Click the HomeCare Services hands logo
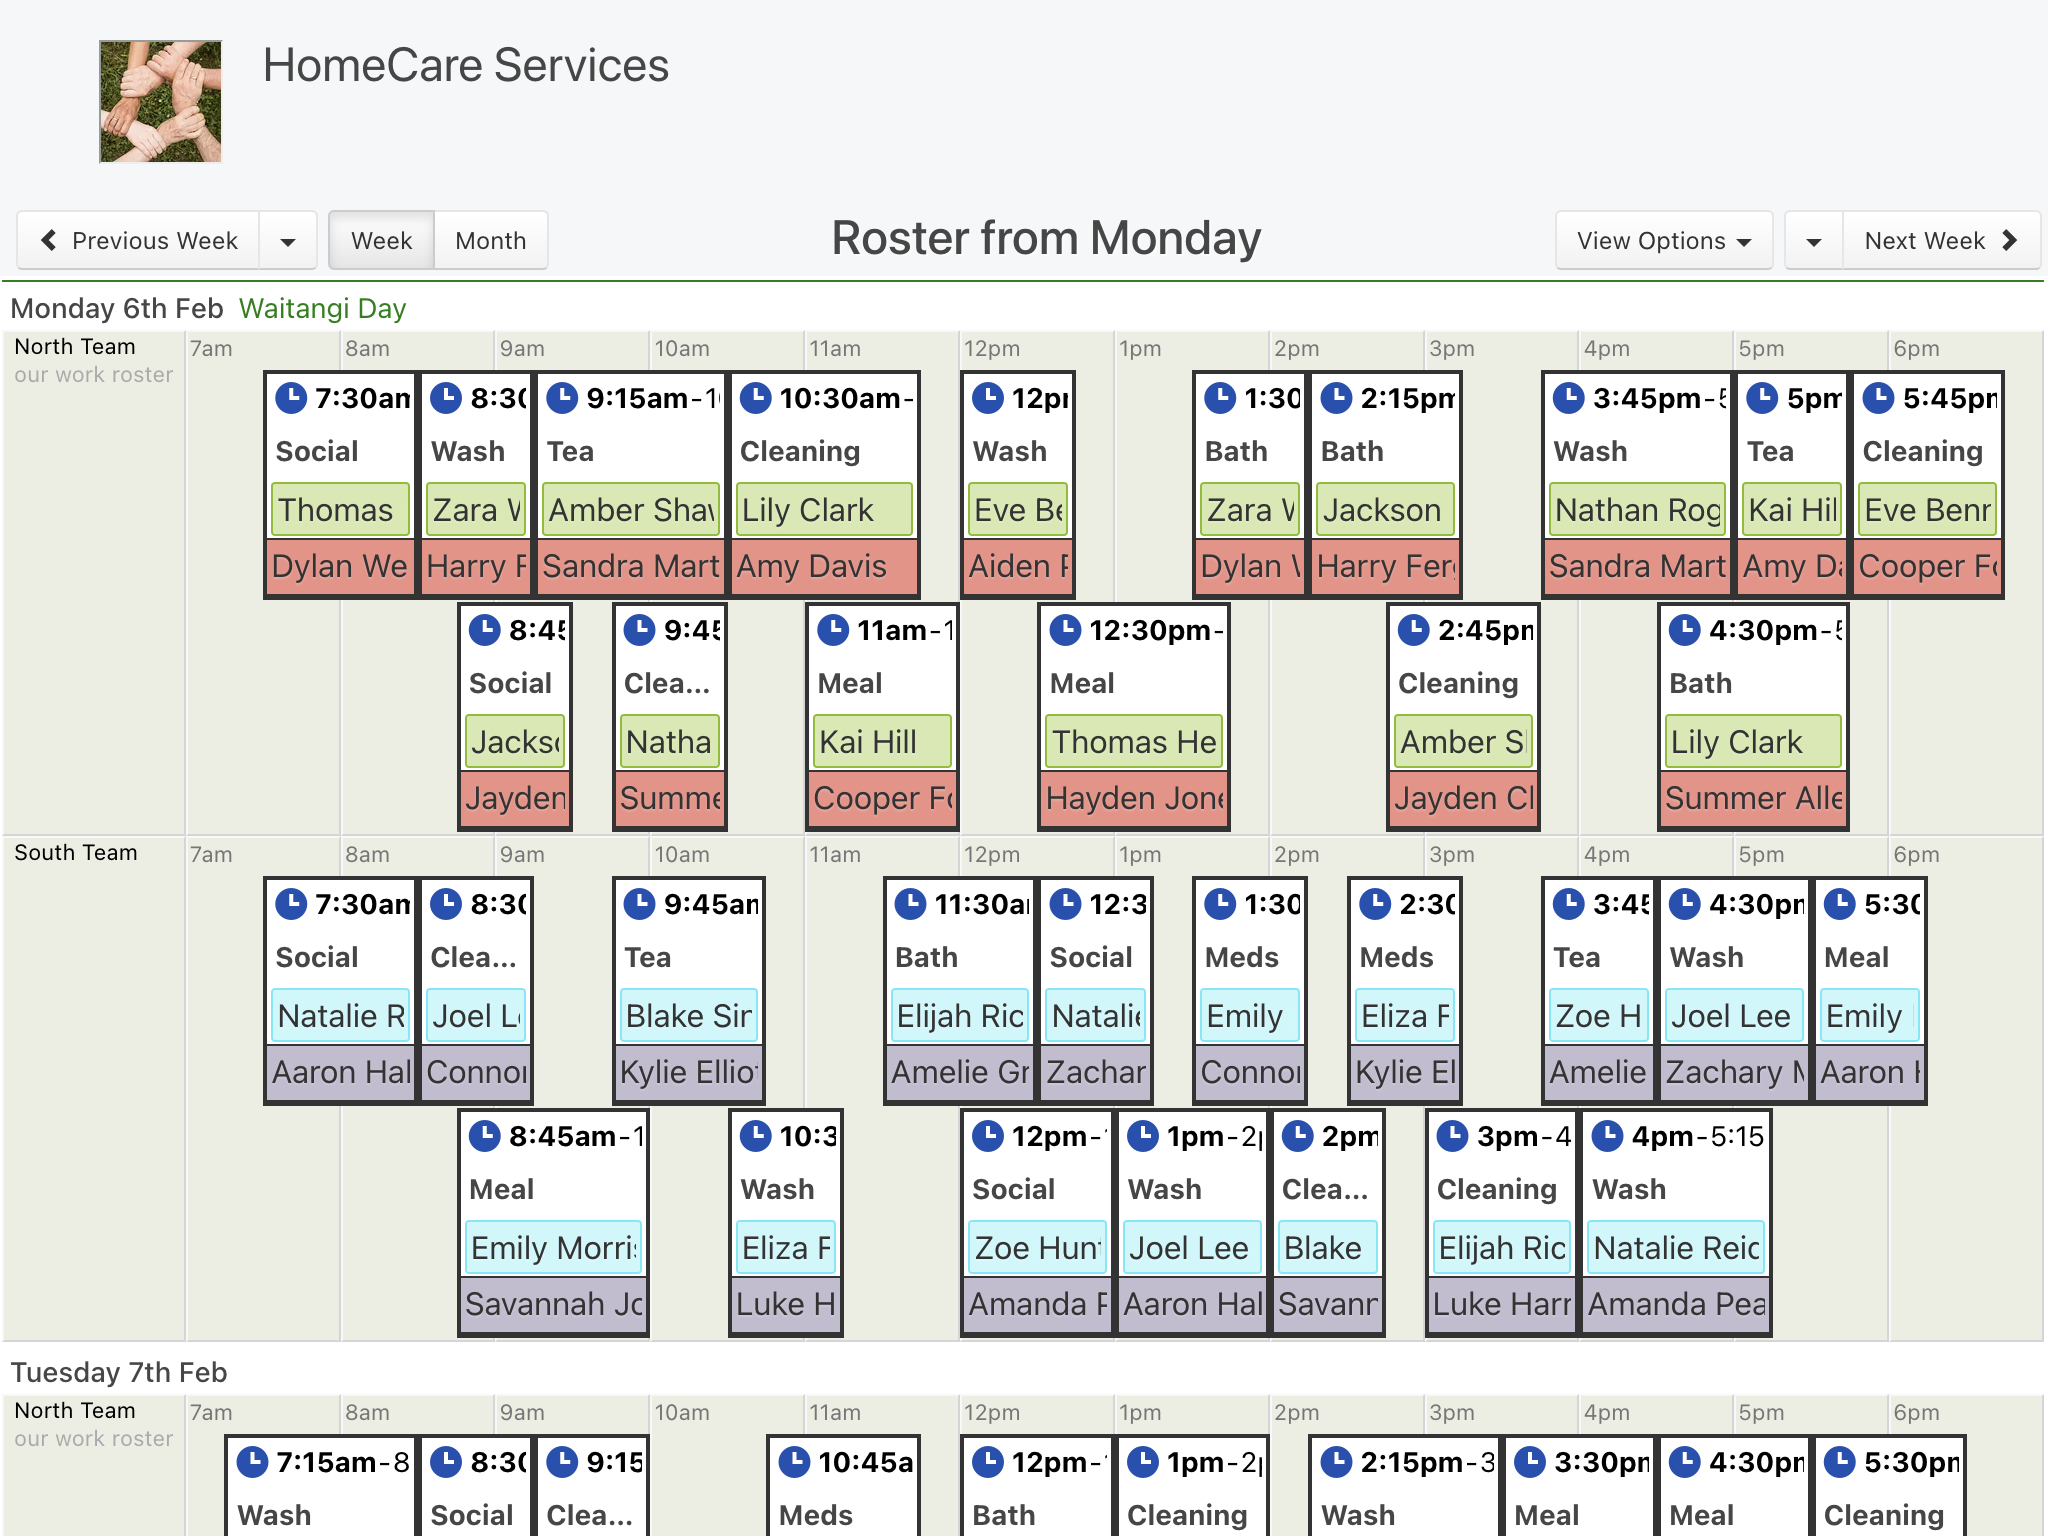The height and width of the screenshot is (1536, 2048). tap(160, 101)
